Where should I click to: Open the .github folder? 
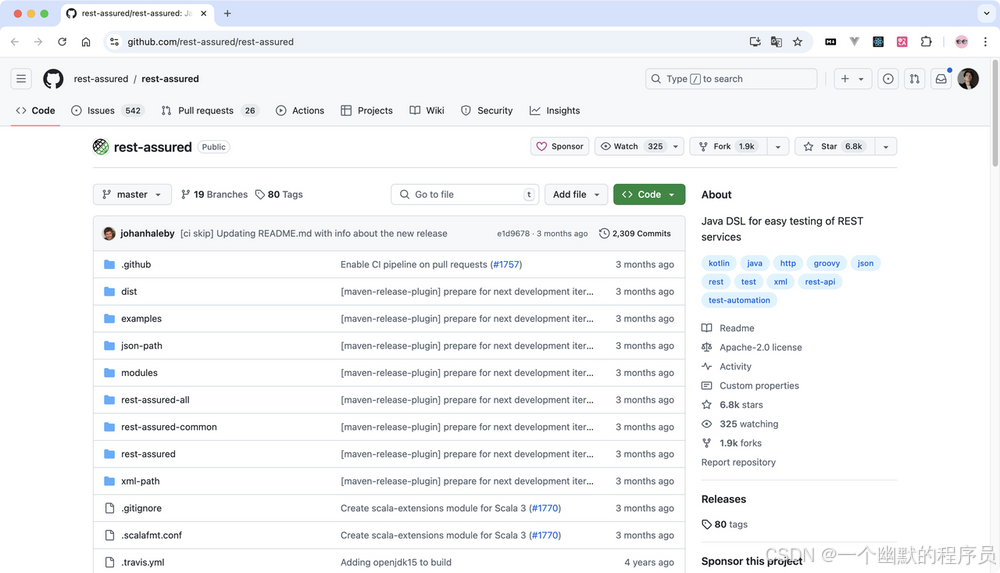(x=136, y=264)
